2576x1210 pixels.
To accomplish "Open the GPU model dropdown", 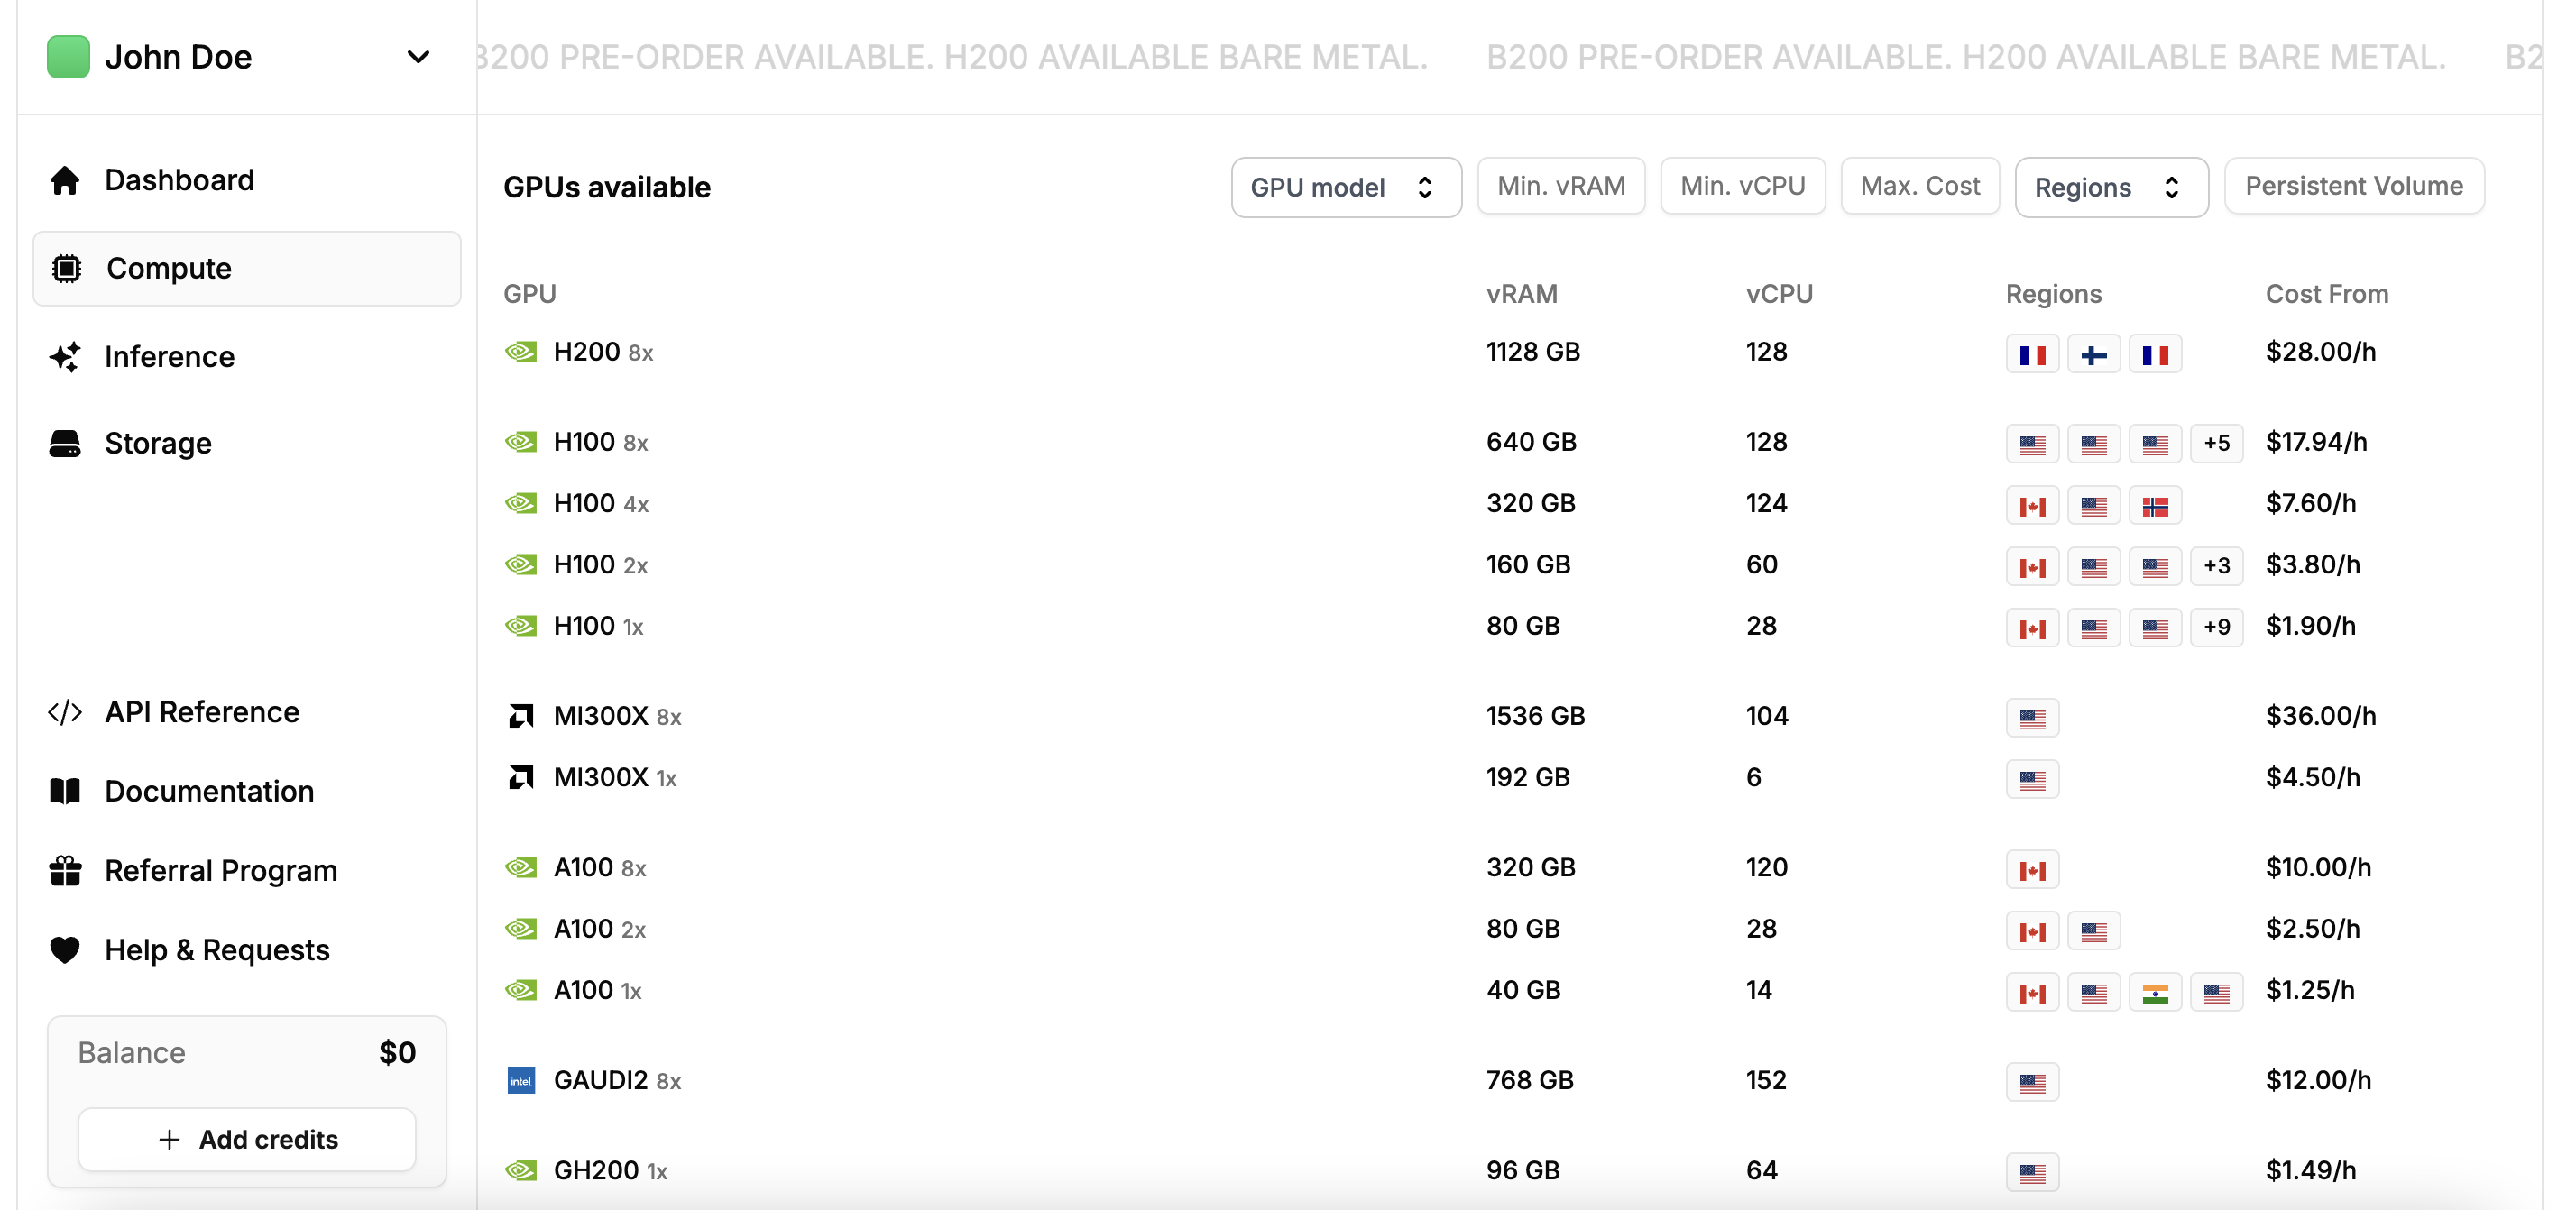I will pos(1345,187).
